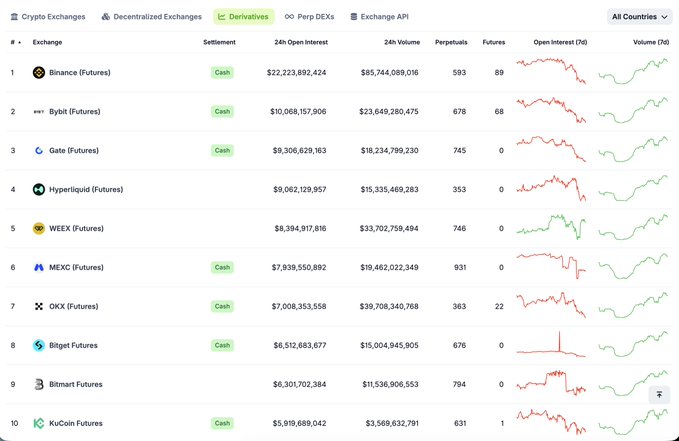Open the Perp DEXs tab
This screenshot has width=679, height=441.
tap(310, 16)
